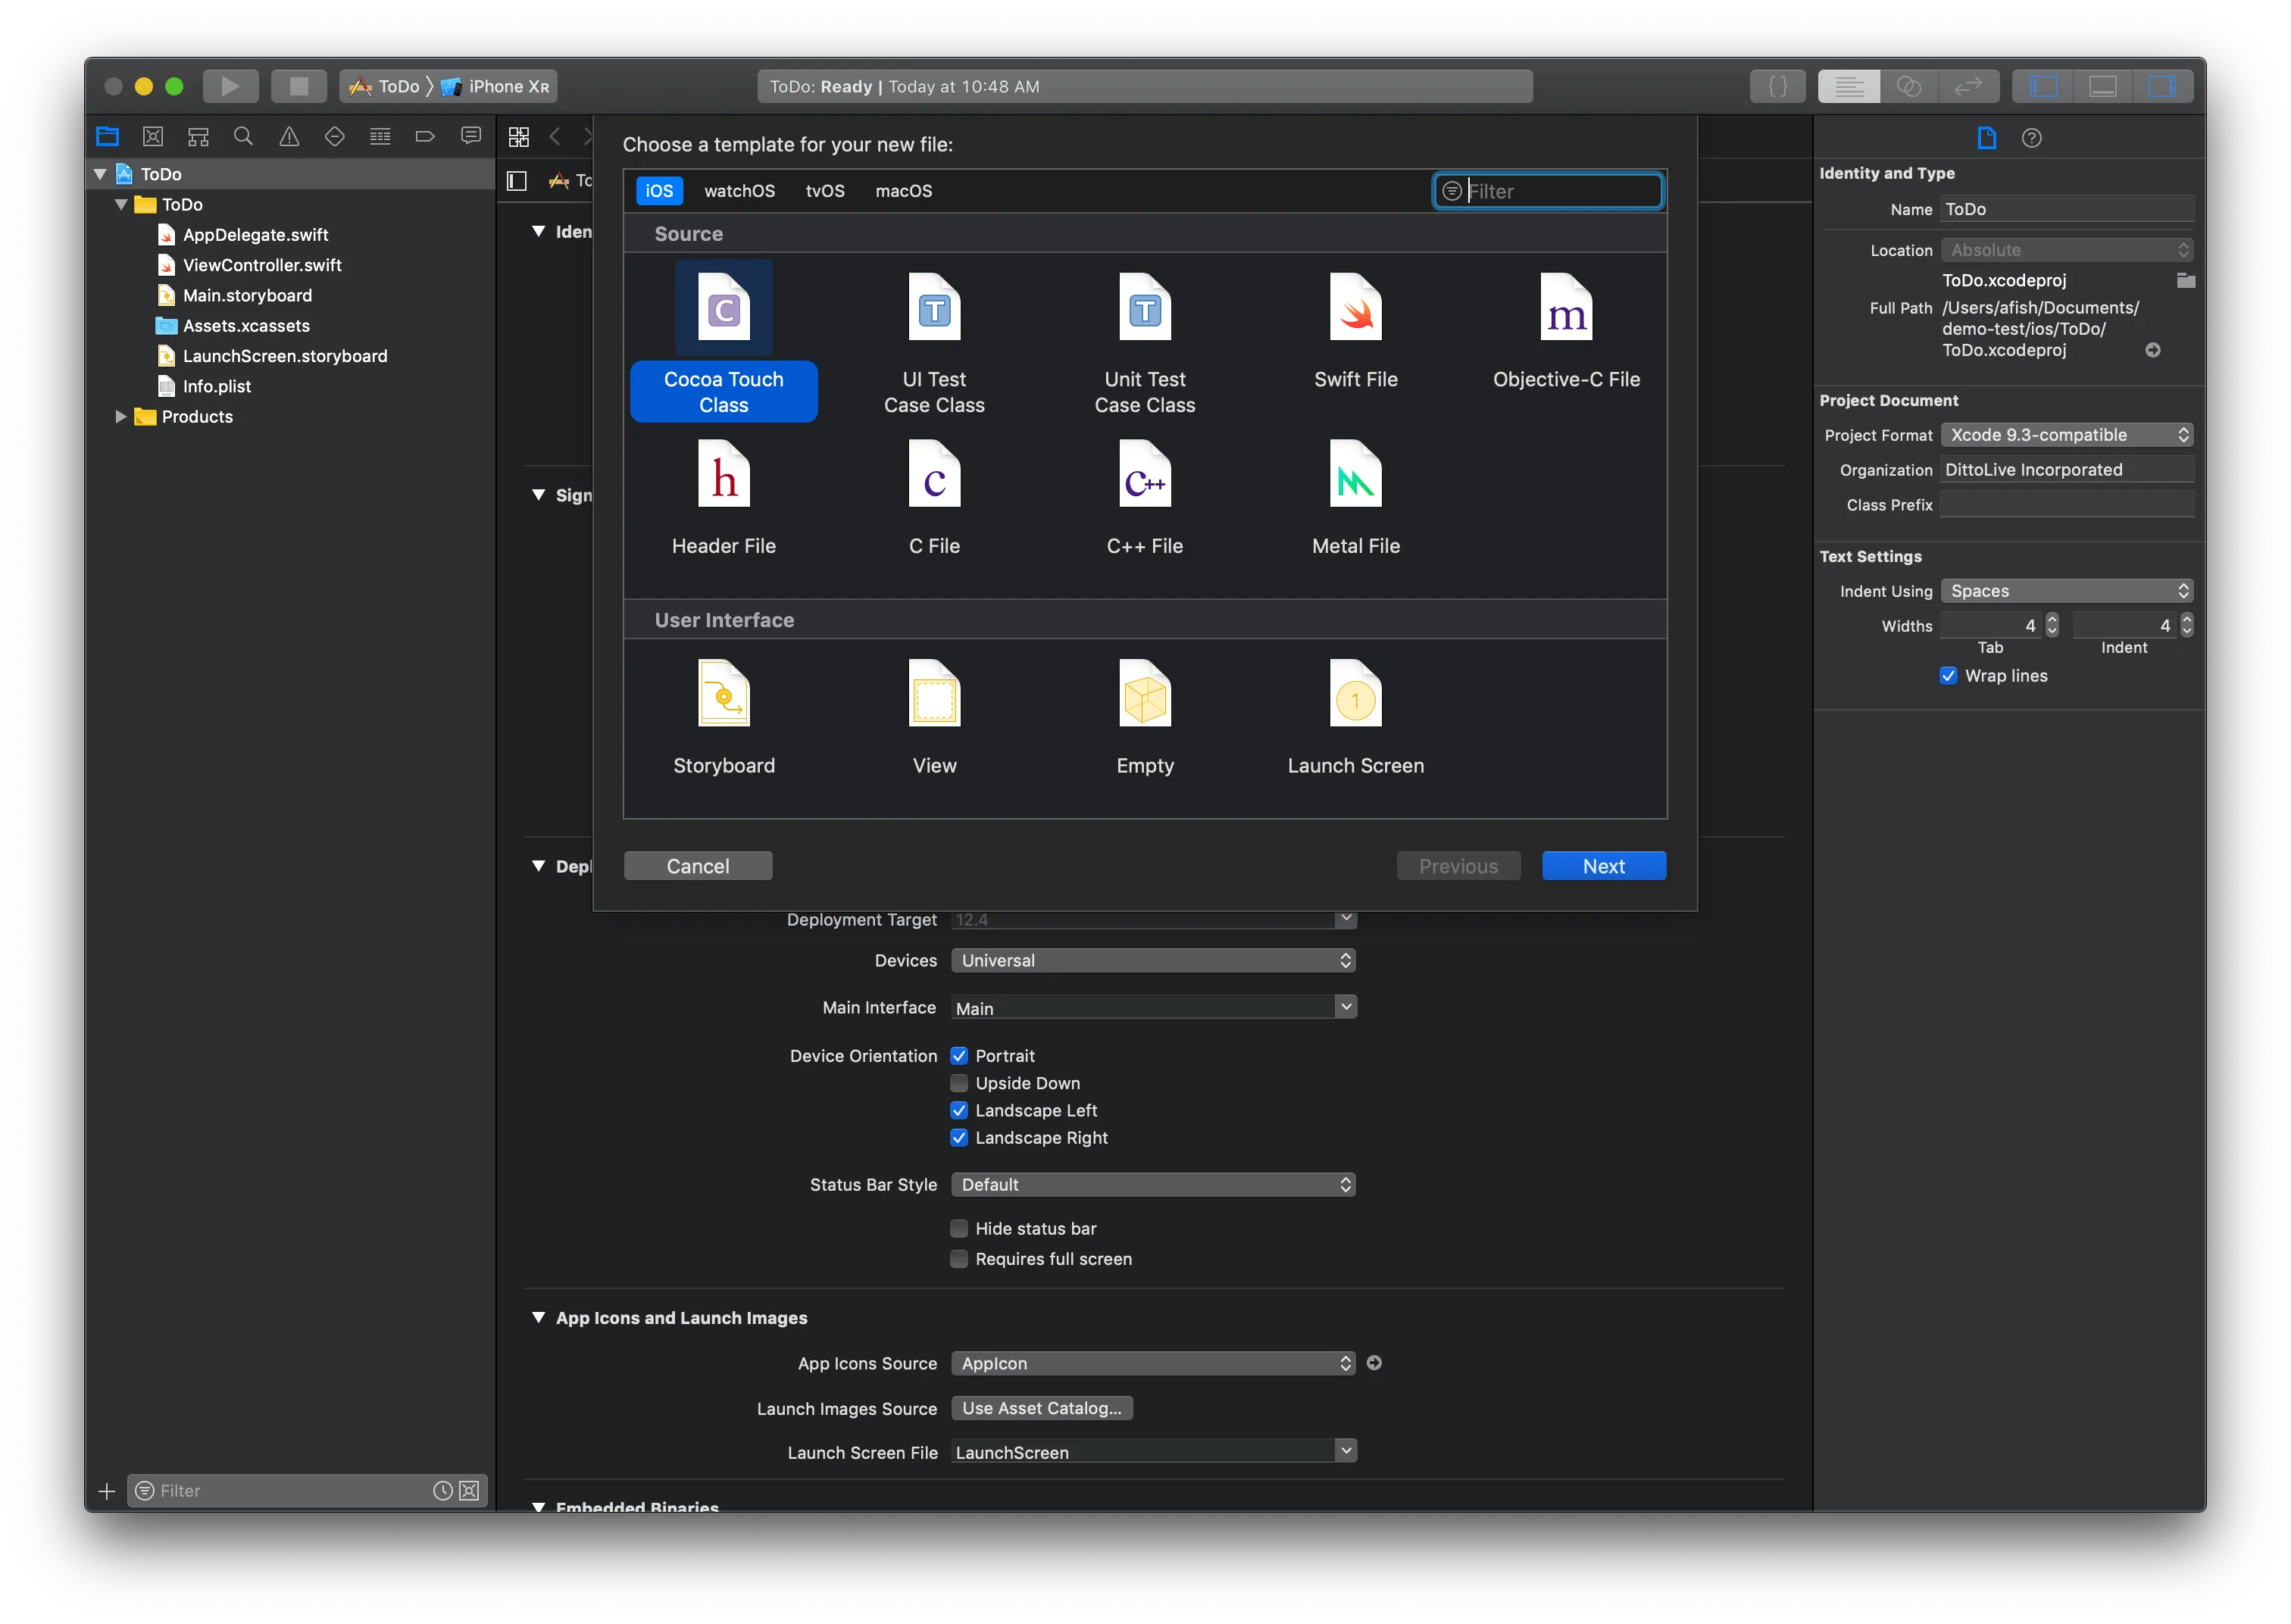Viewport: 2291px width, 1624px height.
Task: Stop the running scheme
Action: [298, 86]
